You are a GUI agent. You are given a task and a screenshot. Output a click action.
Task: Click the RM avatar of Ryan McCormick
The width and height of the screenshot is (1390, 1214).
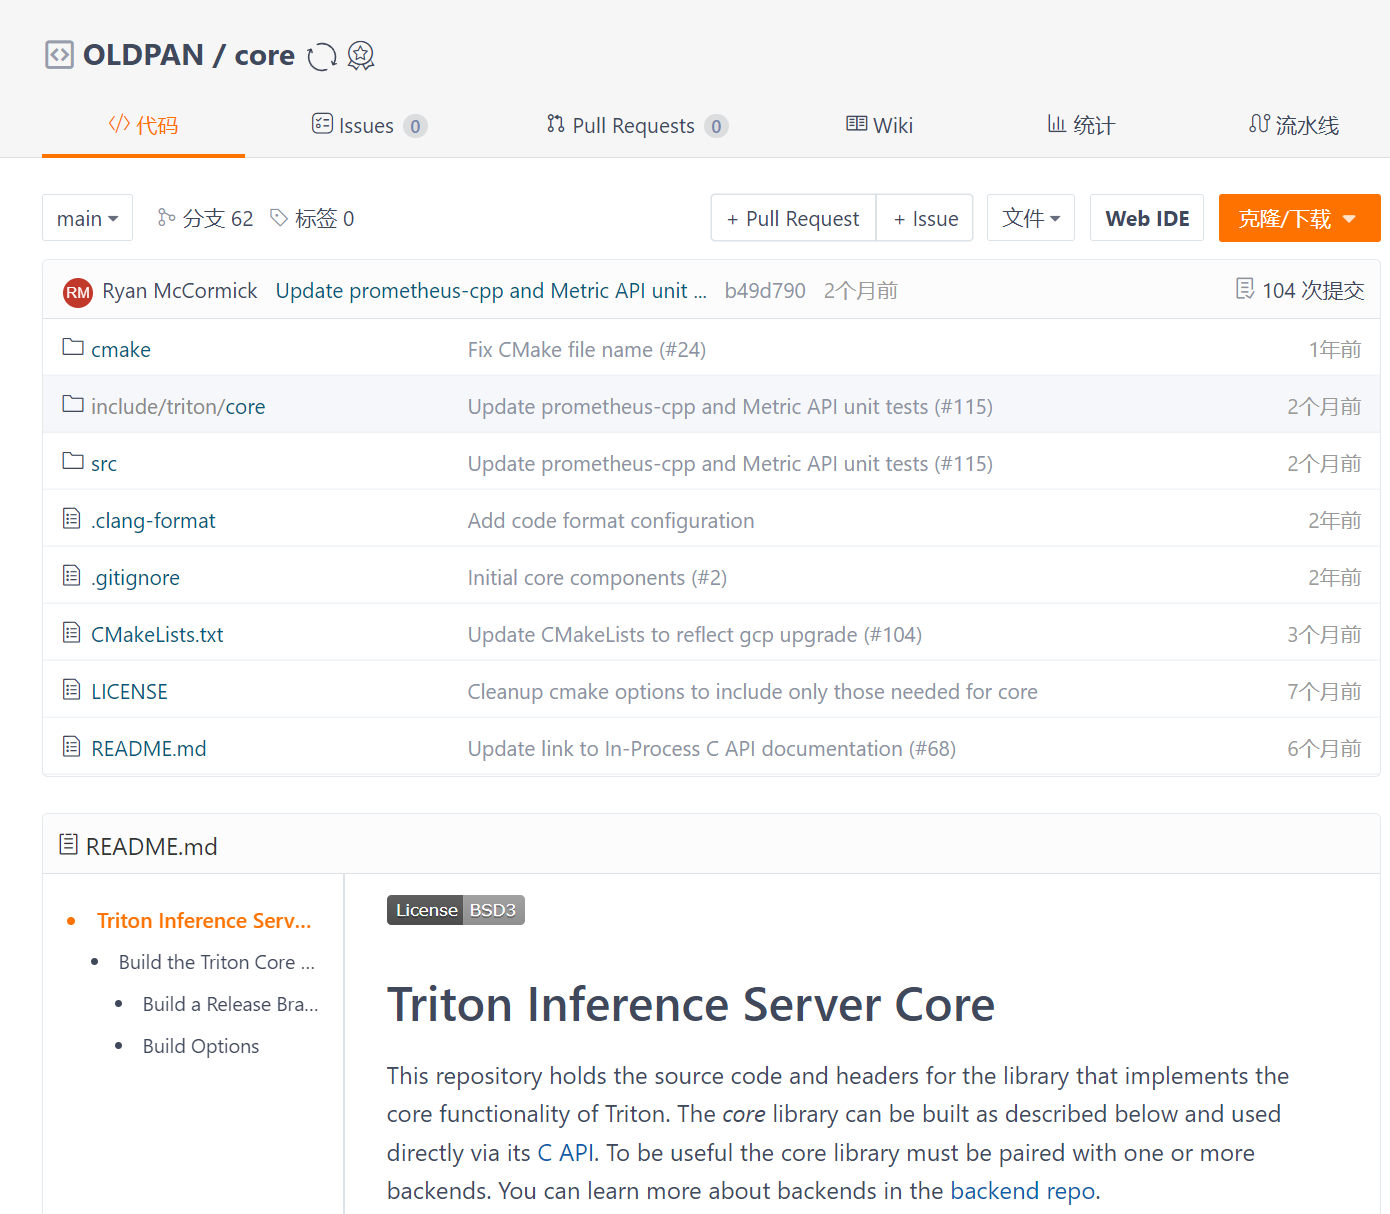pos(78,292)
